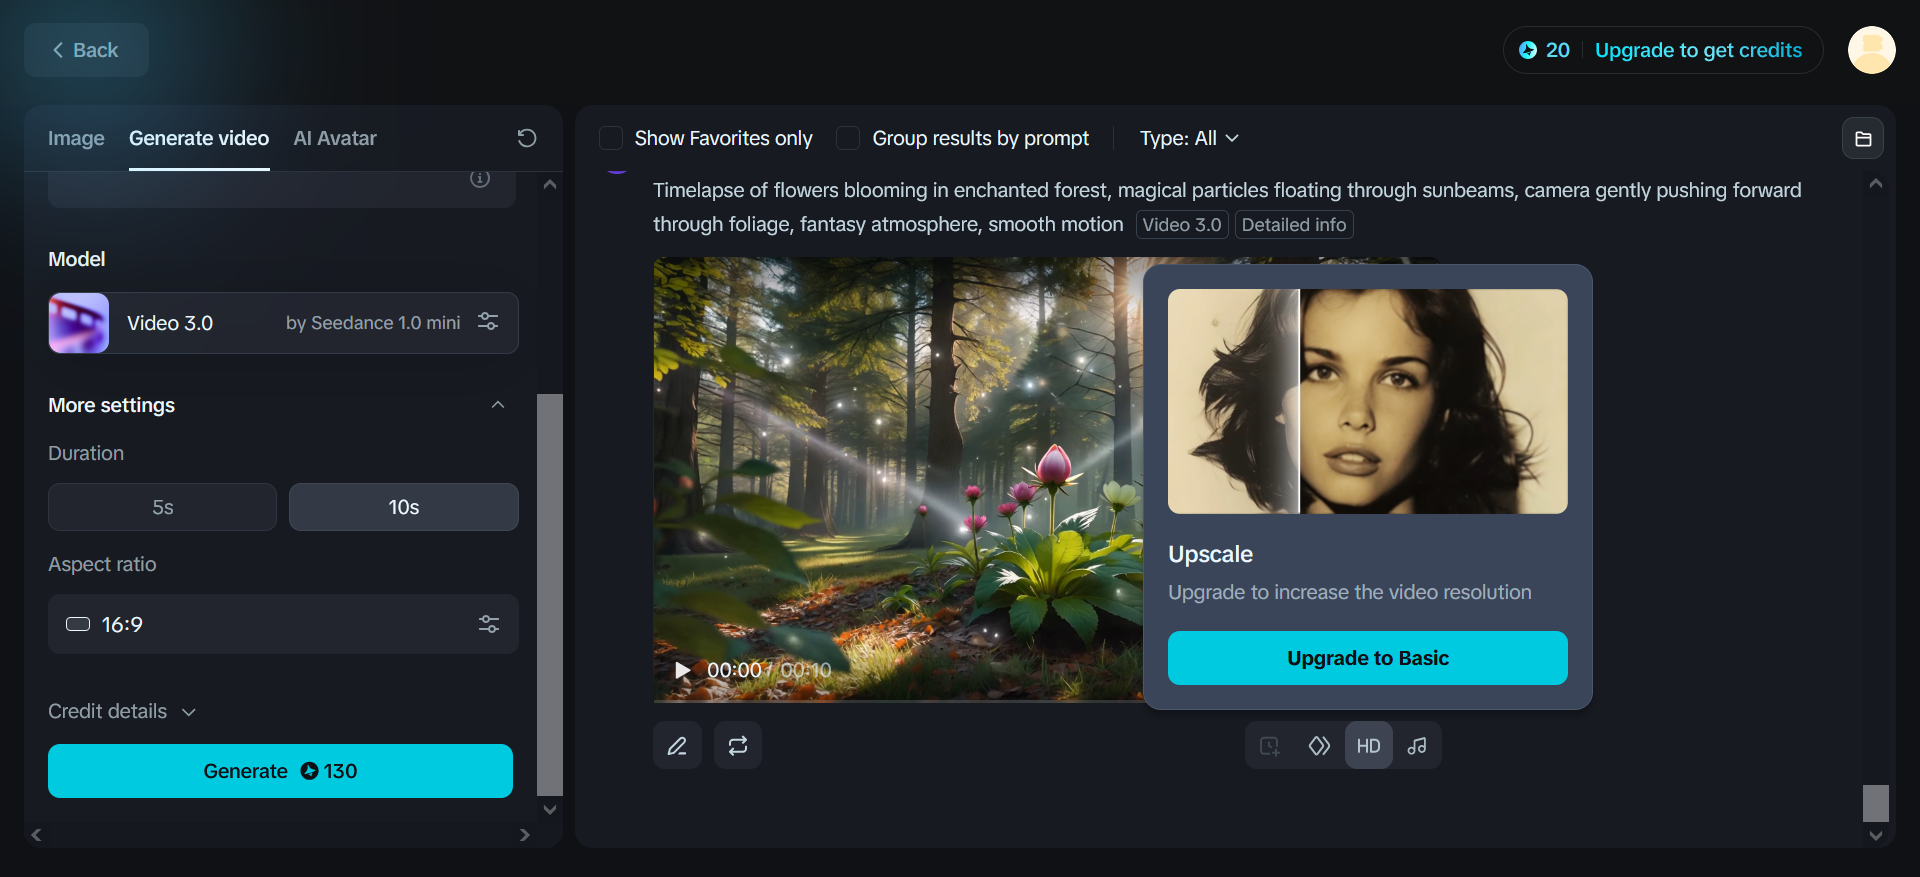Click 'Upgrade to increase the video resolution' text
Screen dimensions: 1920x877
click(1350, 592)
